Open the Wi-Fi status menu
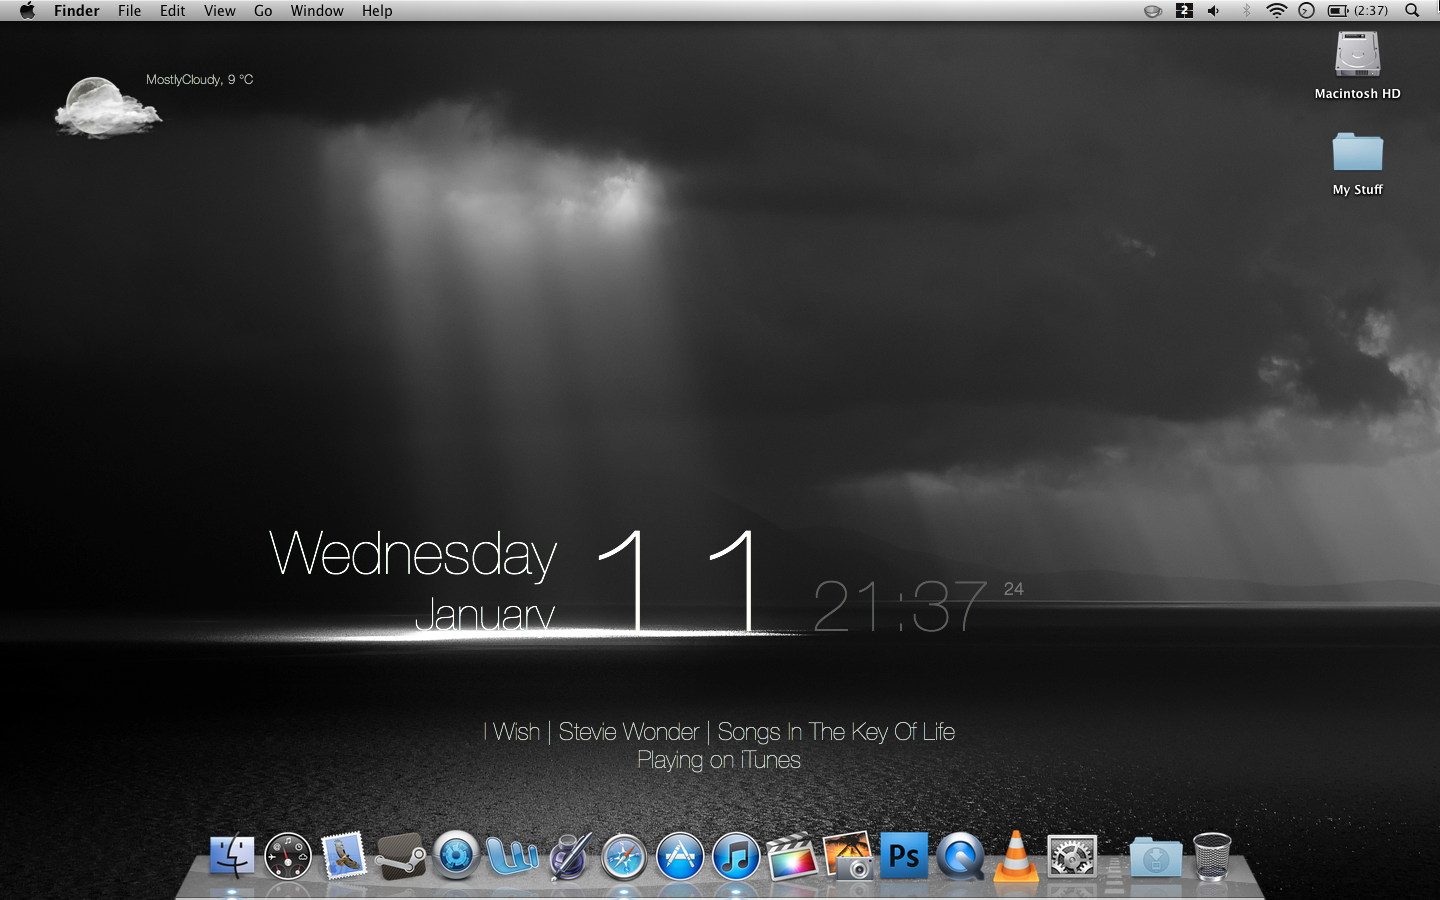This screenshot has width=1440, height=900. pos(1276,11)
